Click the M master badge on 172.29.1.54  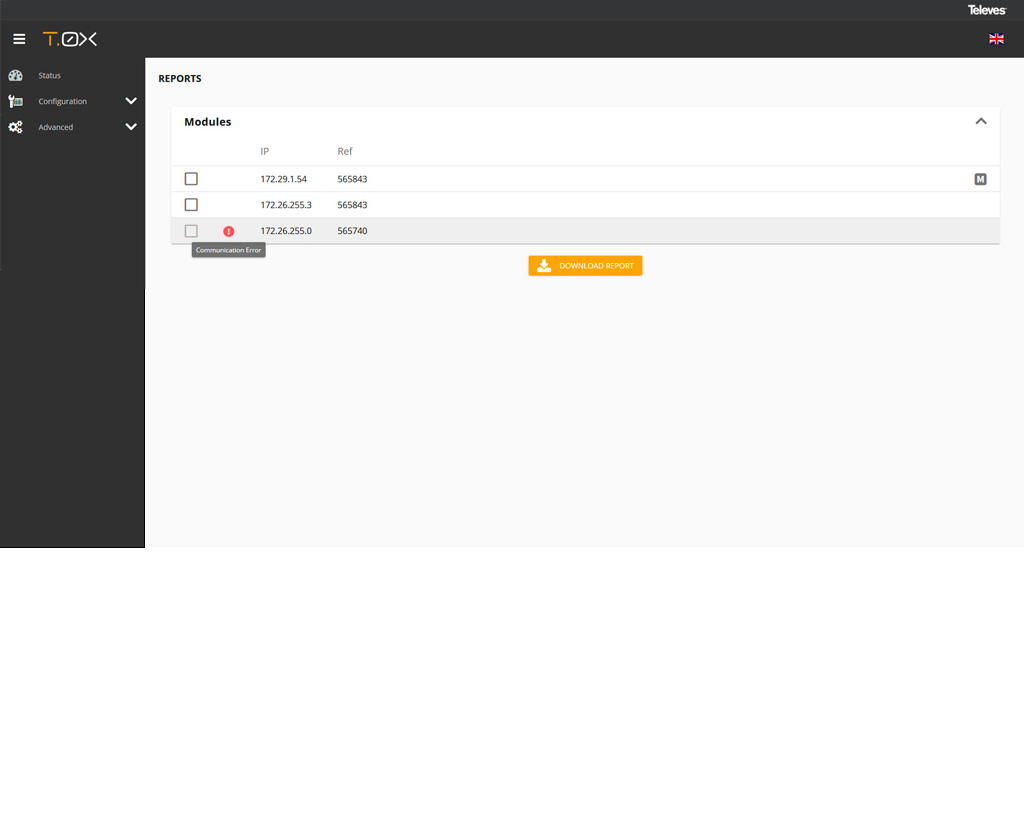point(980,179)
